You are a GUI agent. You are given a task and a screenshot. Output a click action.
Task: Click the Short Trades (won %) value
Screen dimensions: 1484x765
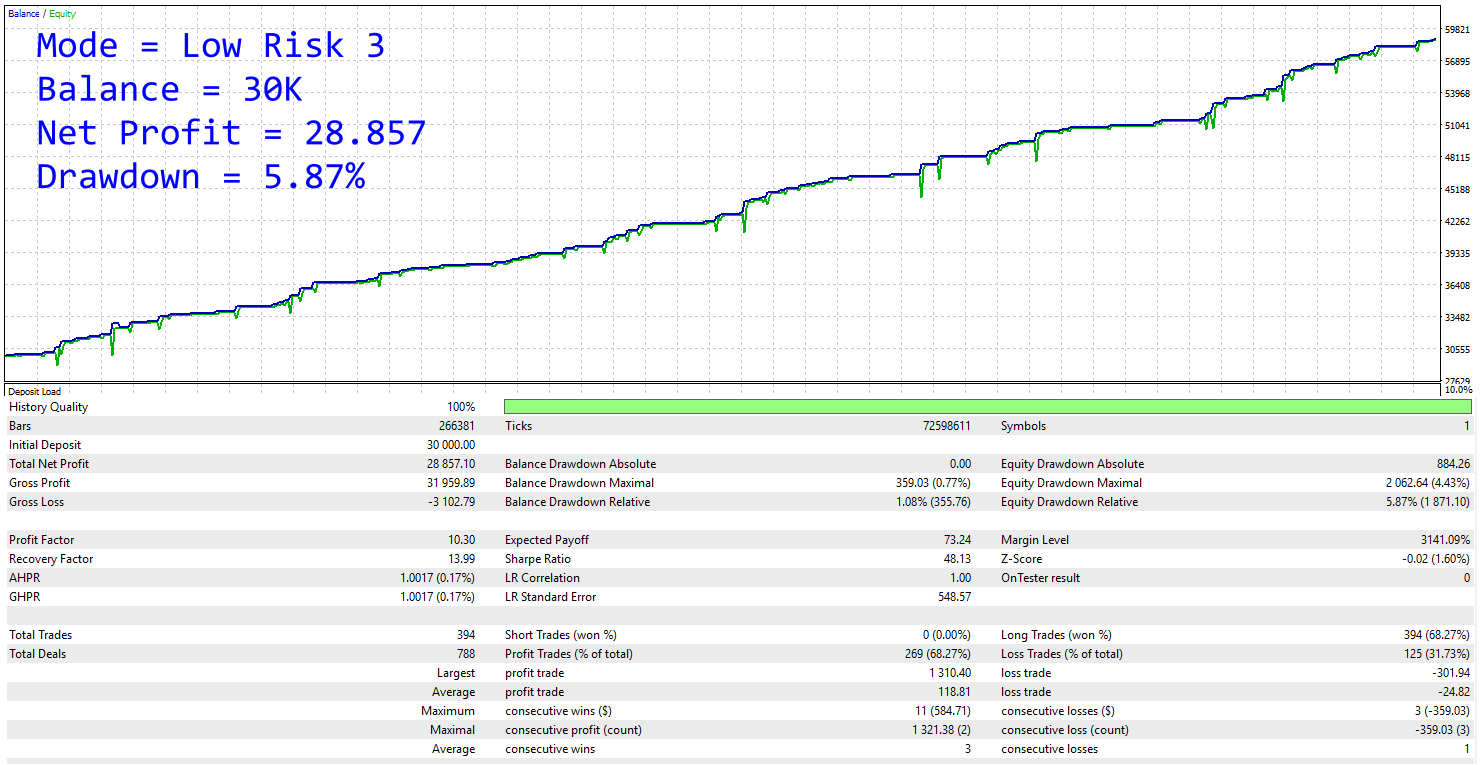pos(947,635)
